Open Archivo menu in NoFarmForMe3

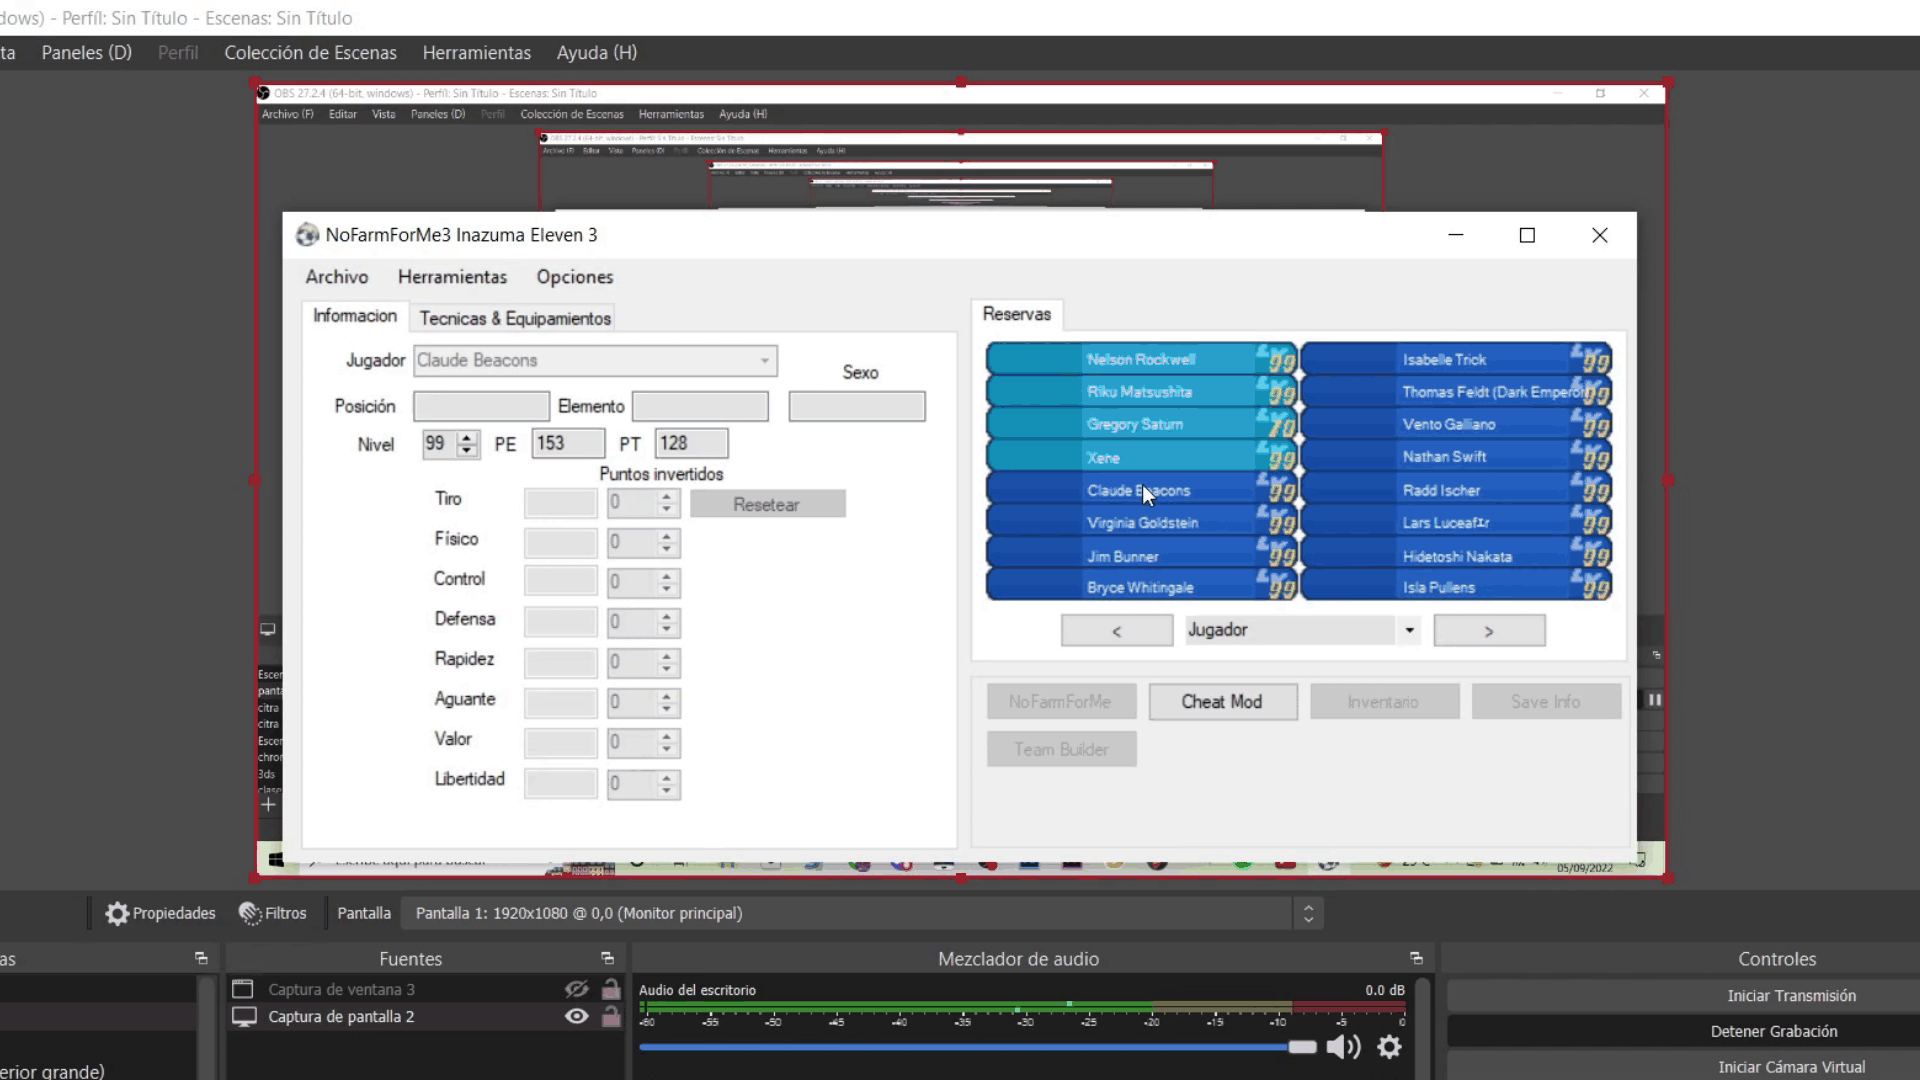337,277
